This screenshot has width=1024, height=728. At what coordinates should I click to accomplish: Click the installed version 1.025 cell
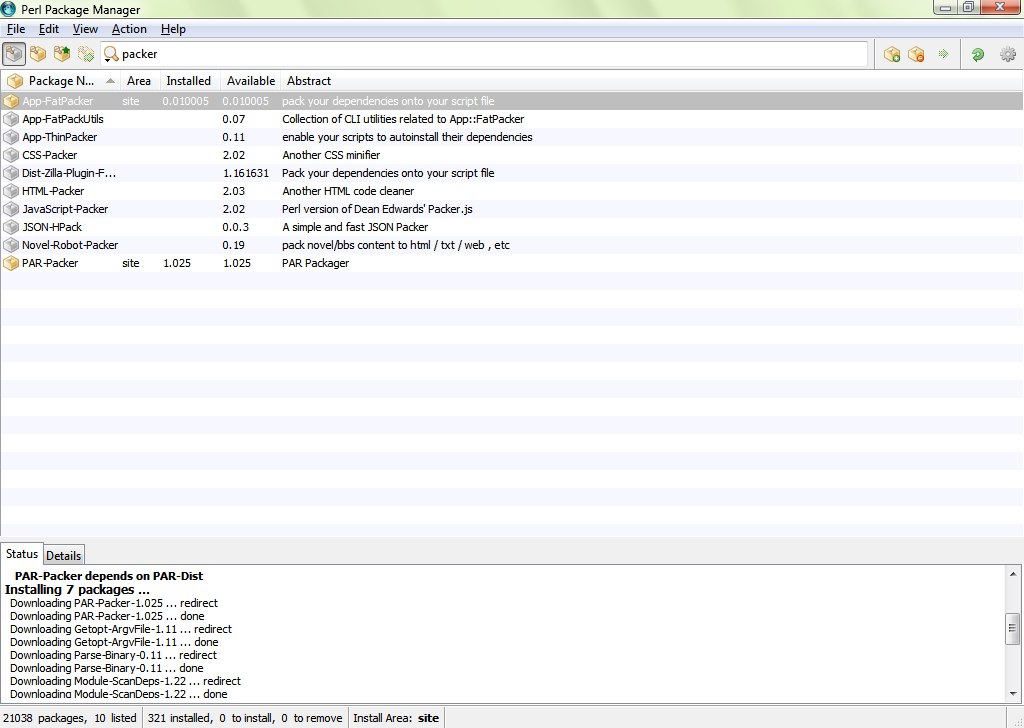[x=177, y=263]
